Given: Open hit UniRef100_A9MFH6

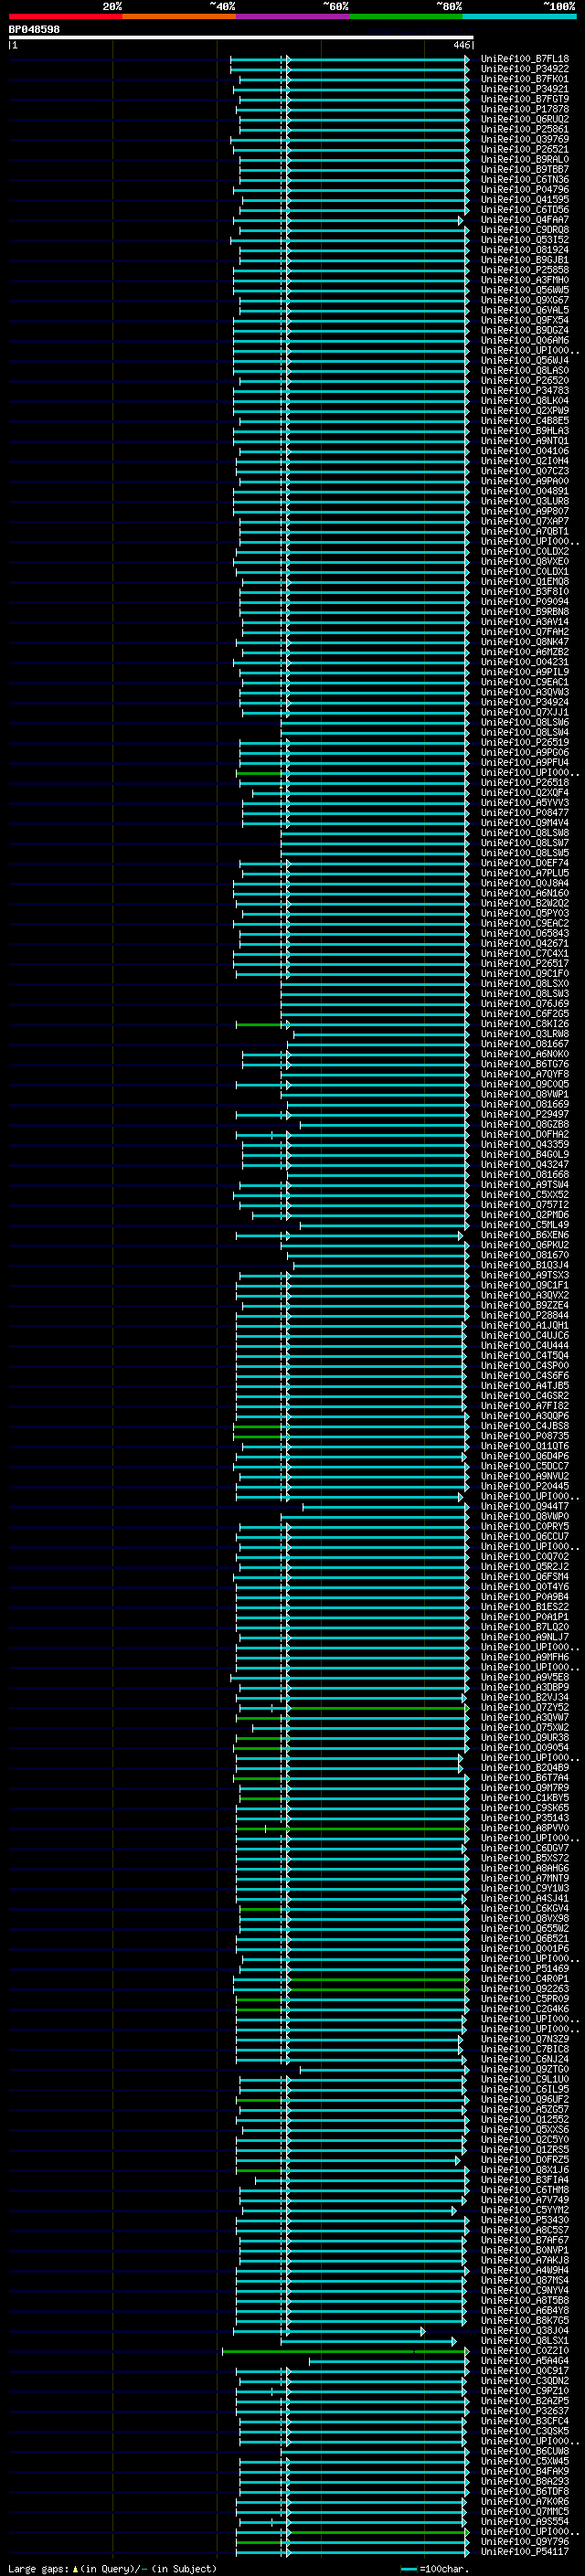Looking at the screenshot, I should coord(524,1657).
